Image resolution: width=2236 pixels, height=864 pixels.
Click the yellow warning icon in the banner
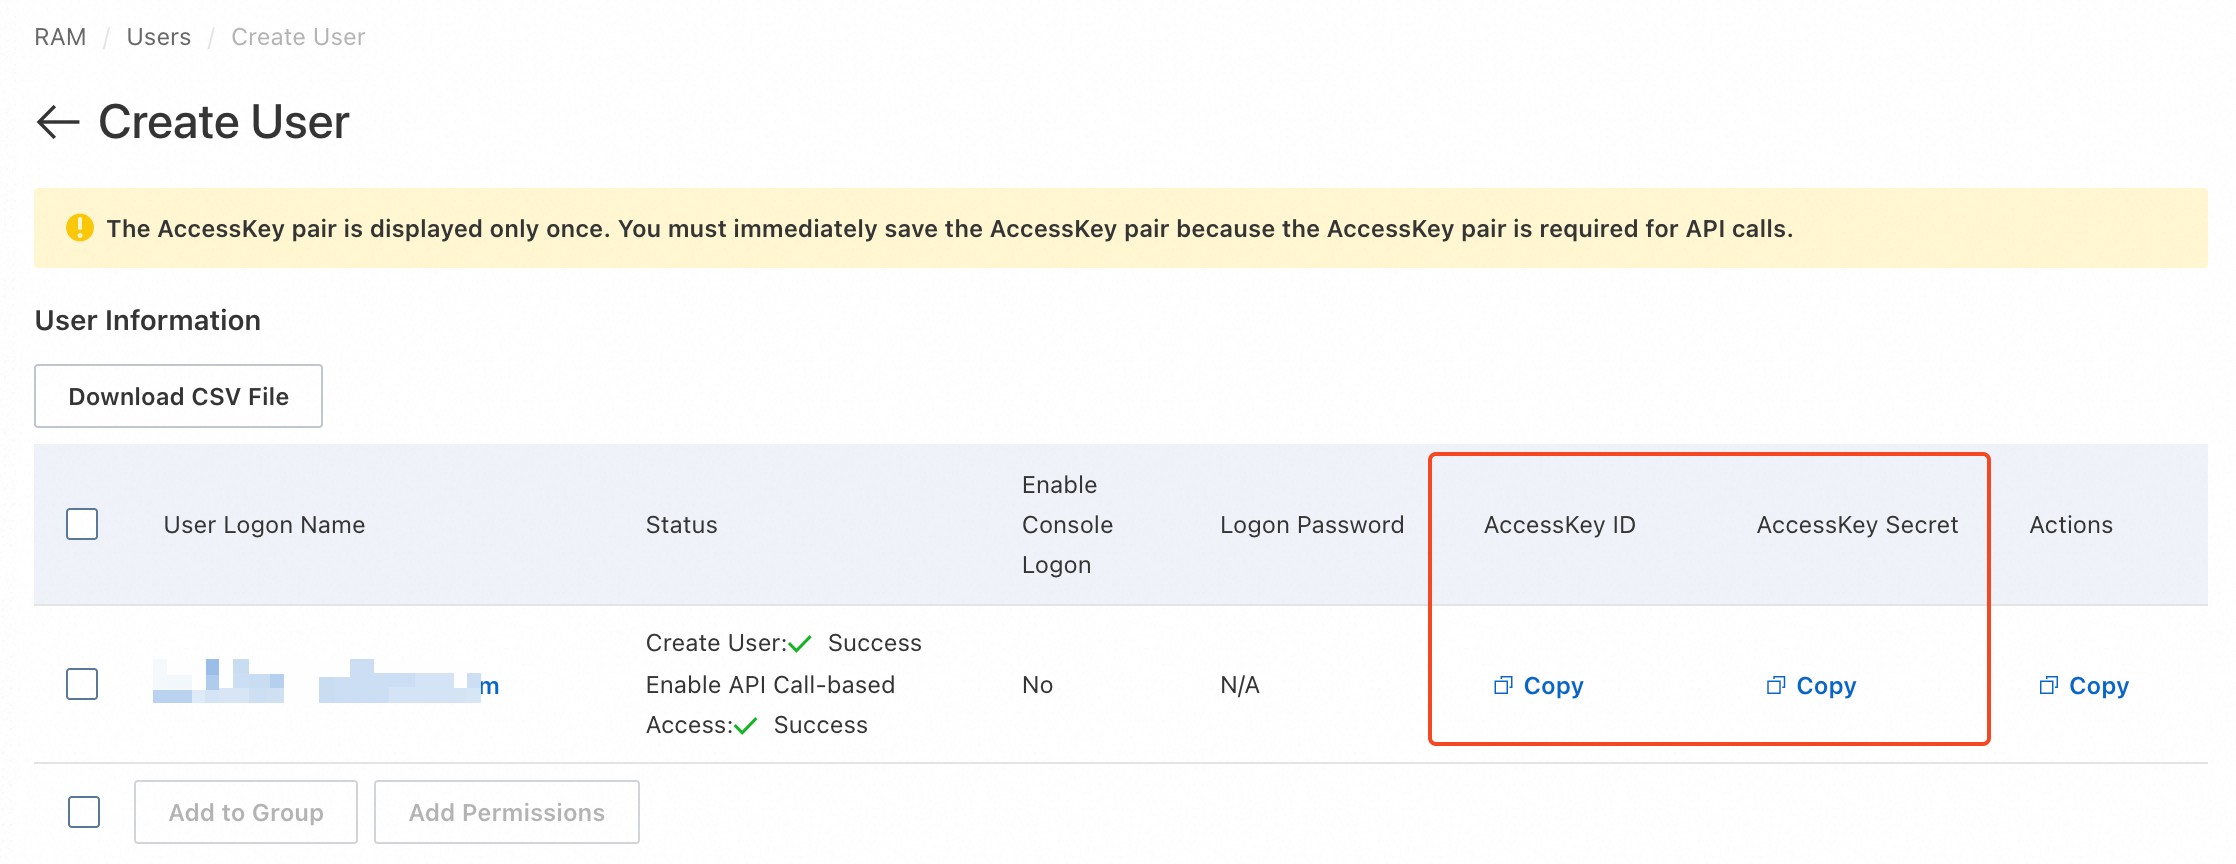pyautogui.click(x=80, y=228)
